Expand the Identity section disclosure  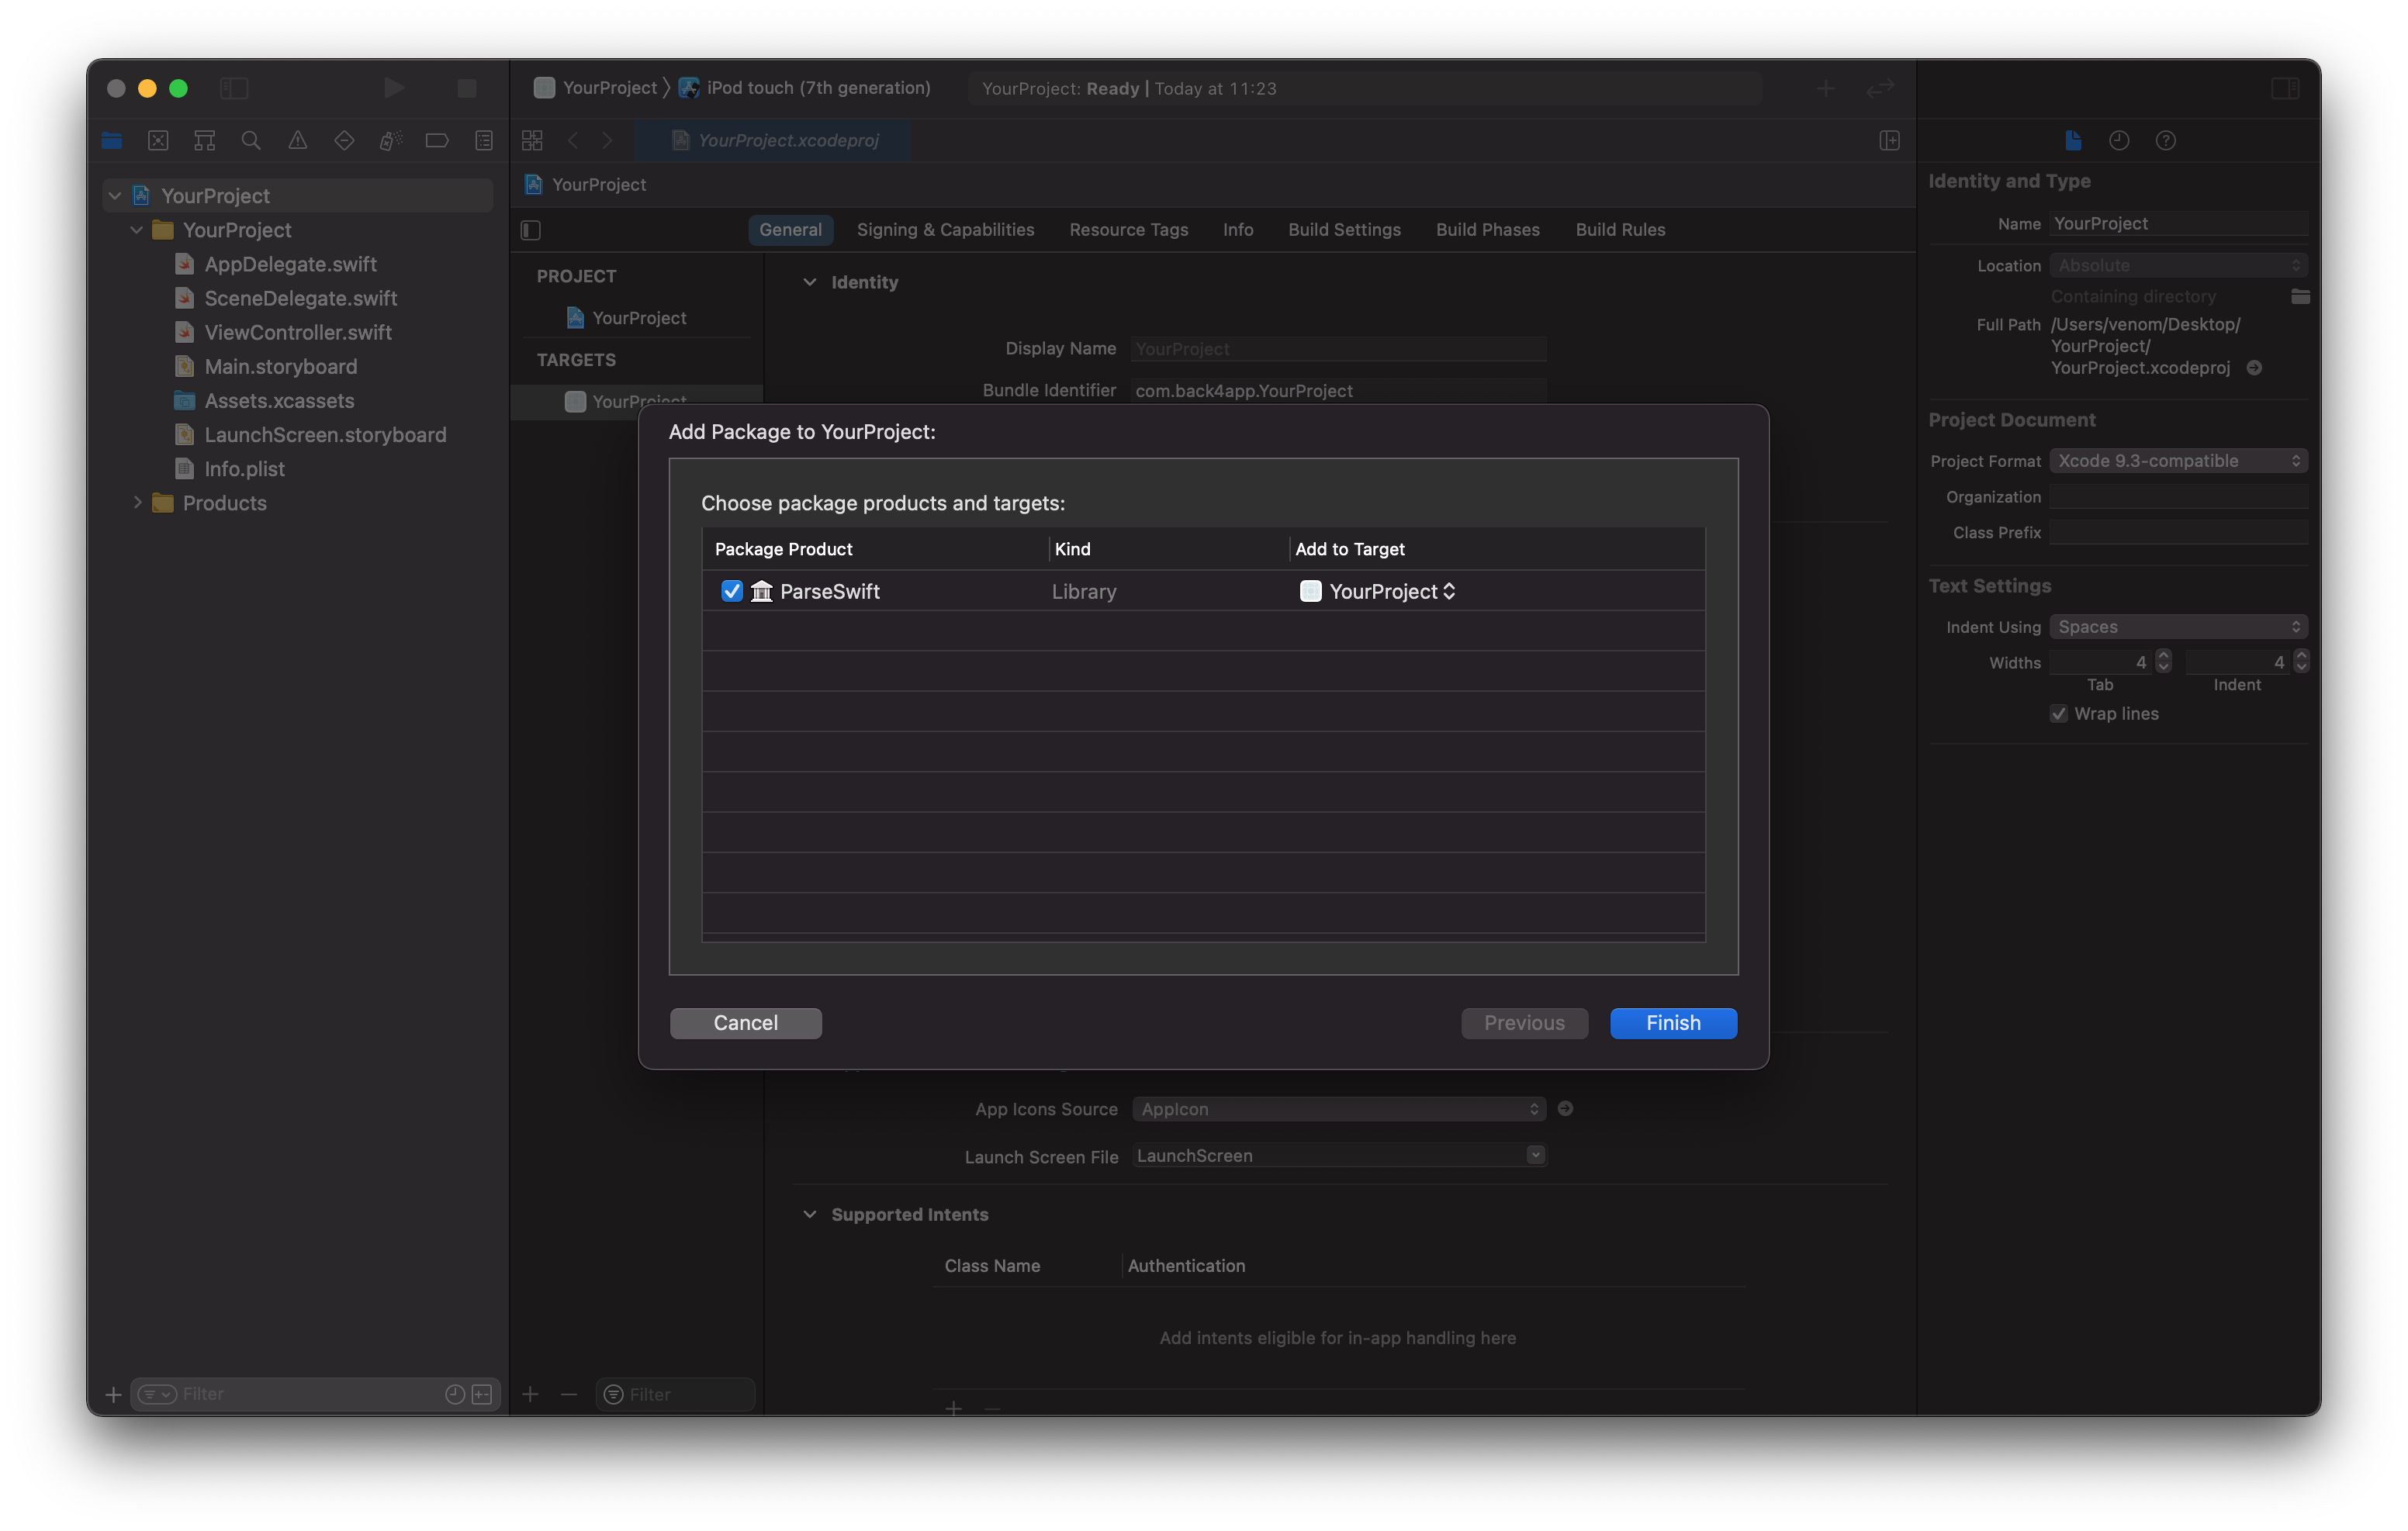[809, 281]
